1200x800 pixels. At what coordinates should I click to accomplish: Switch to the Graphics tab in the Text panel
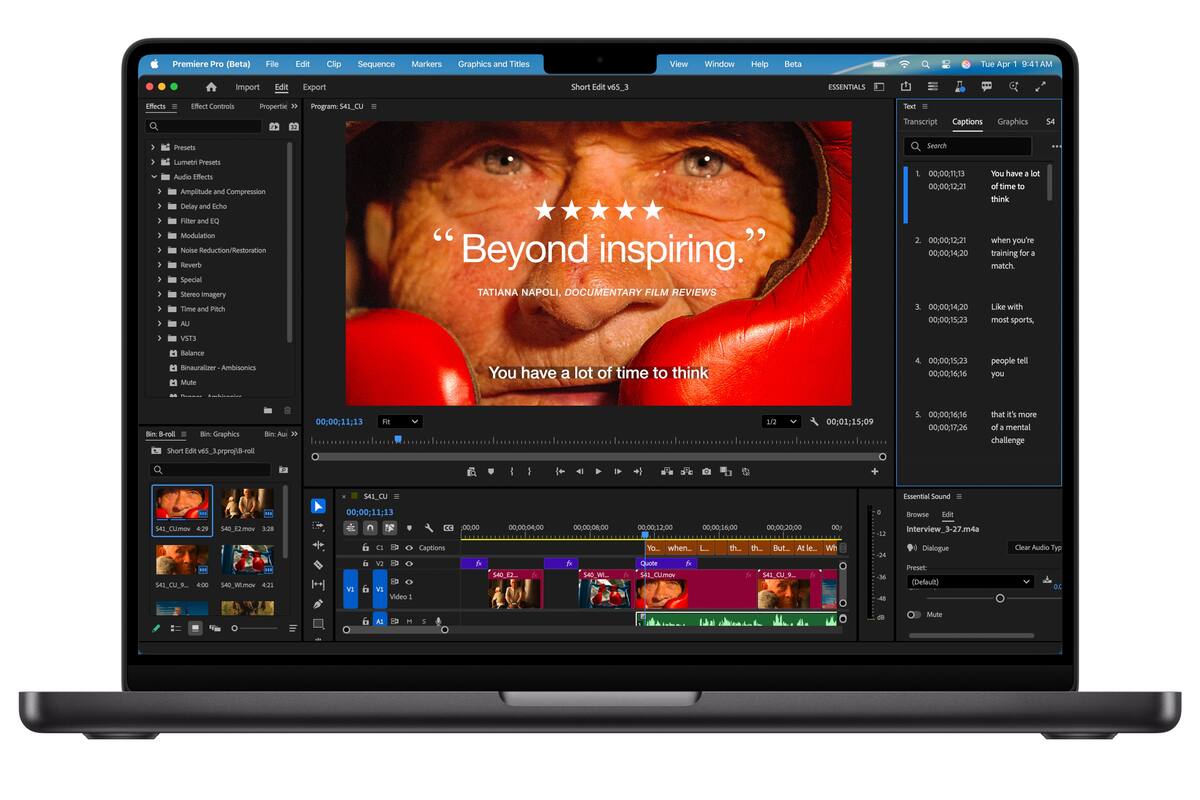[x=1012, y=121]
